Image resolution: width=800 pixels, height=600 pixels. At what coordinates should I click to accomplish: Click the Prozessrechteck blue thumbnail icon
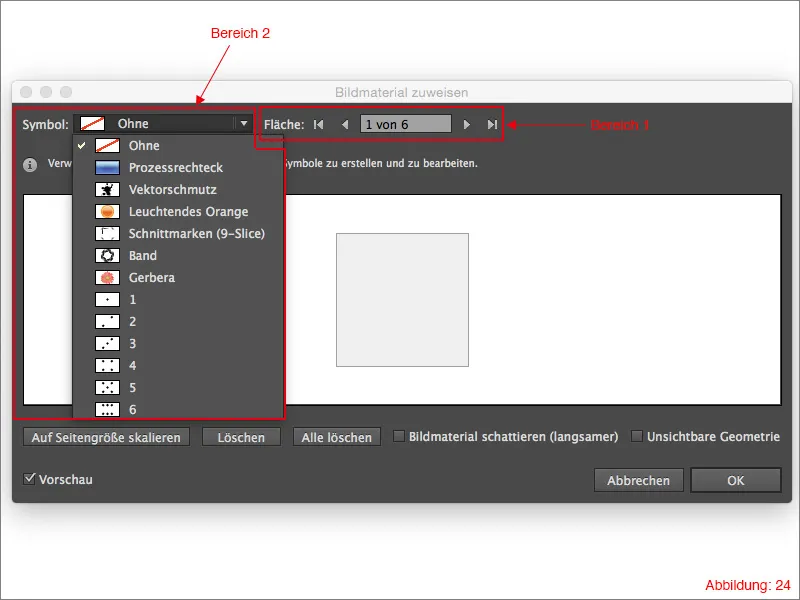(107, 167)
